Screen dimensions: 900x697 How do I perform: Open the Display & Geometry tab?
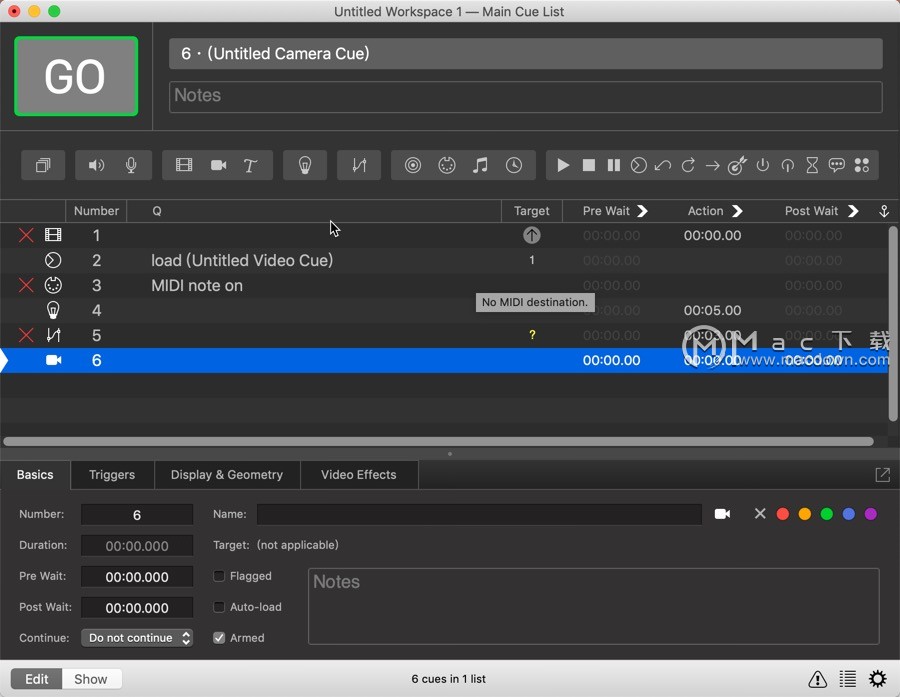227,475
